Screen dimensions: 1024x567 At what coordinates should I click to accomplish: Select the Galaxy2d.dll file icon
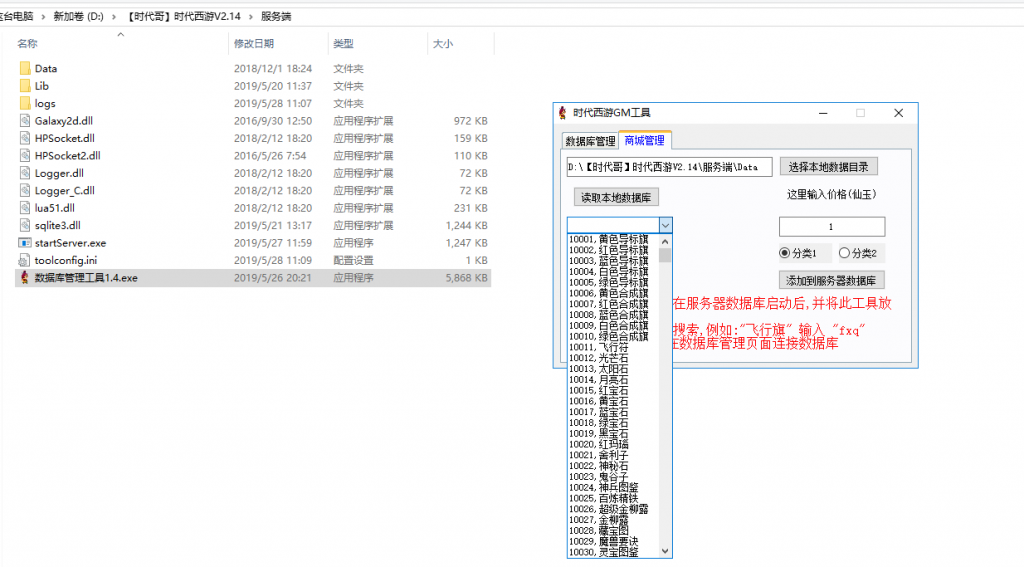(25, 121)
